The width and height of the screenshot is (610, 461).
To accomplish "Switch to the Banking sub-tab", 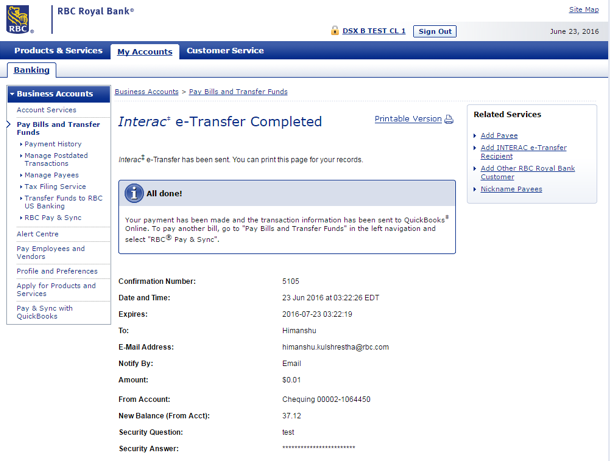I will (x=32, y=70).
